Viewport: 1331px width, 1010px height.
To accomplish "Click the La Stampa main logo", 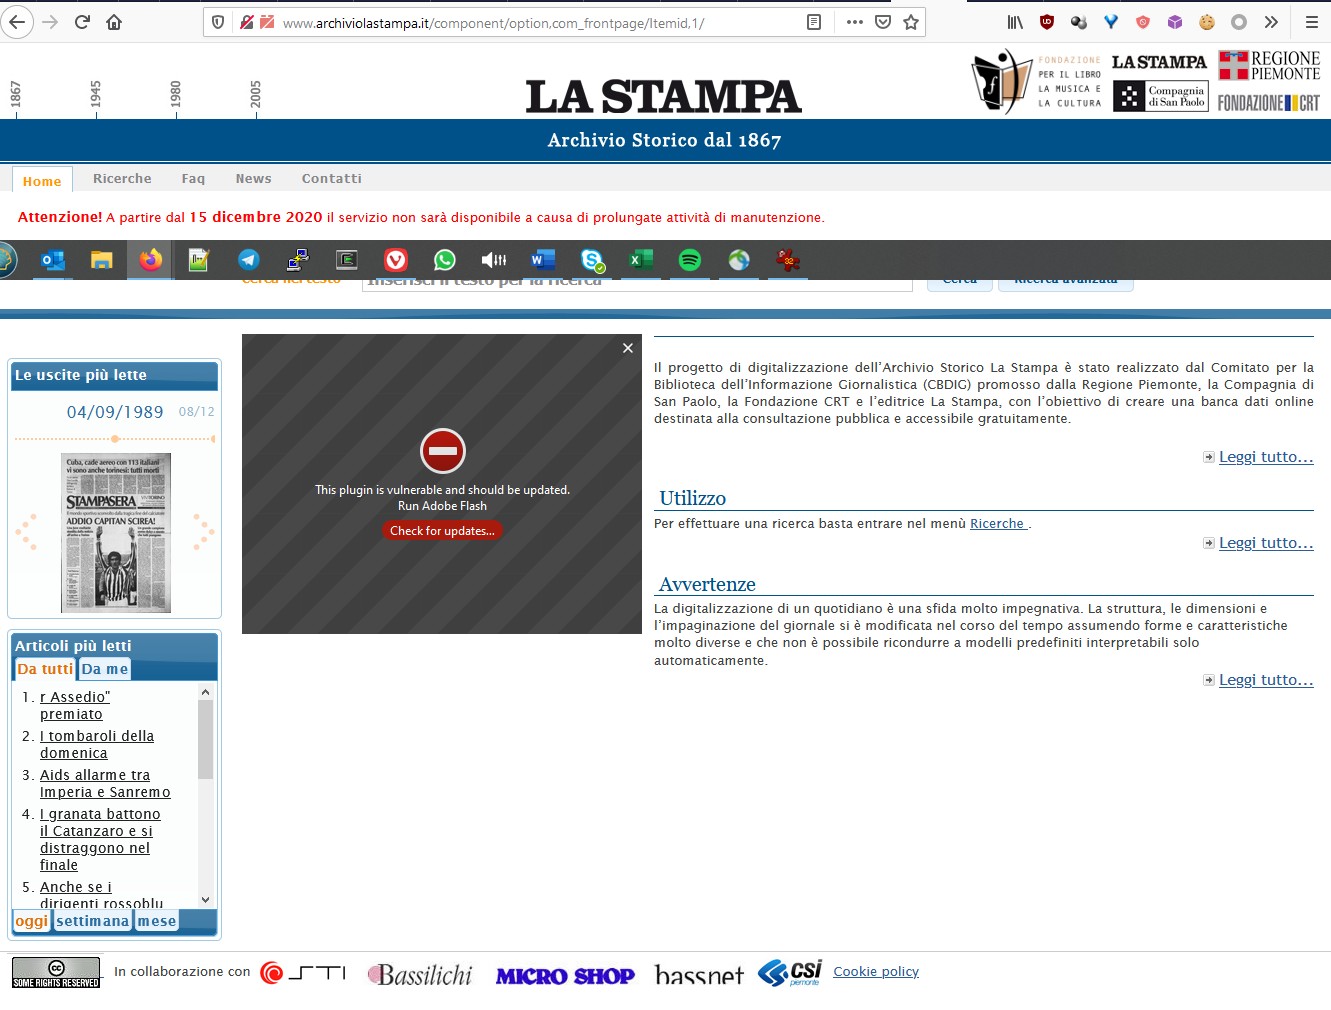I will [664, 96].
